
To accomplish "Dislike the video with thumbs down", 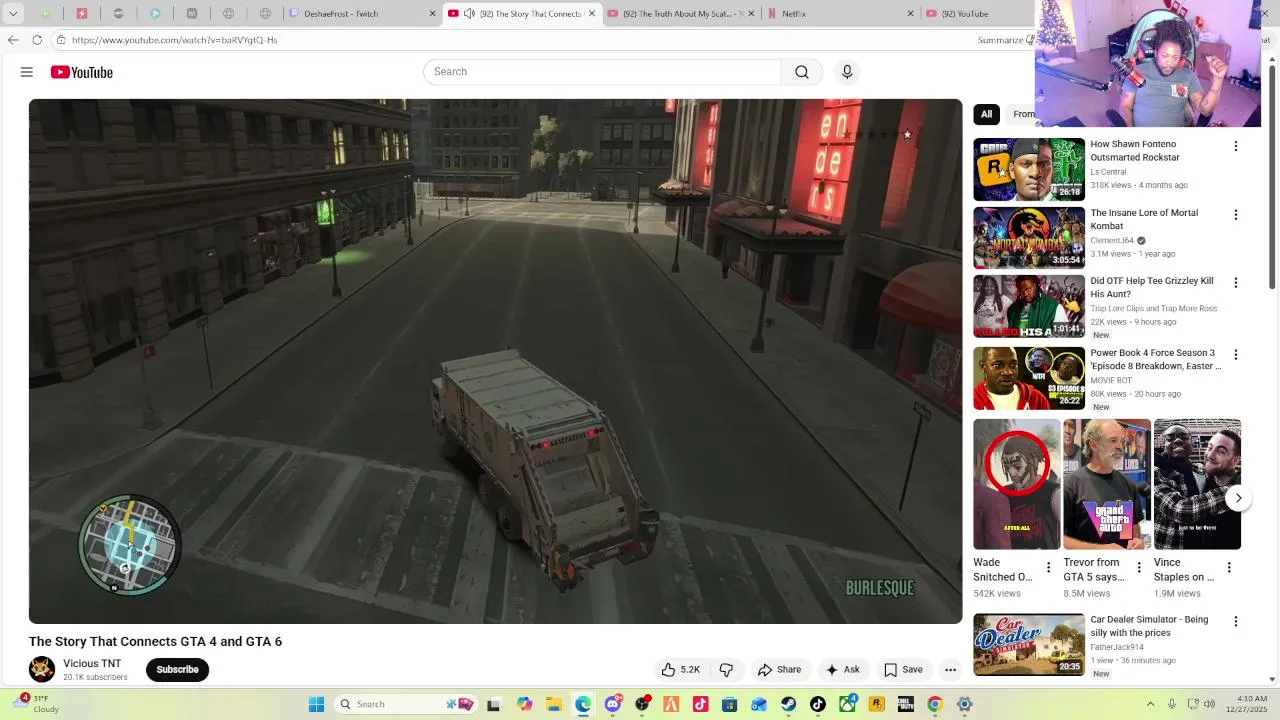I will [727, 670].
